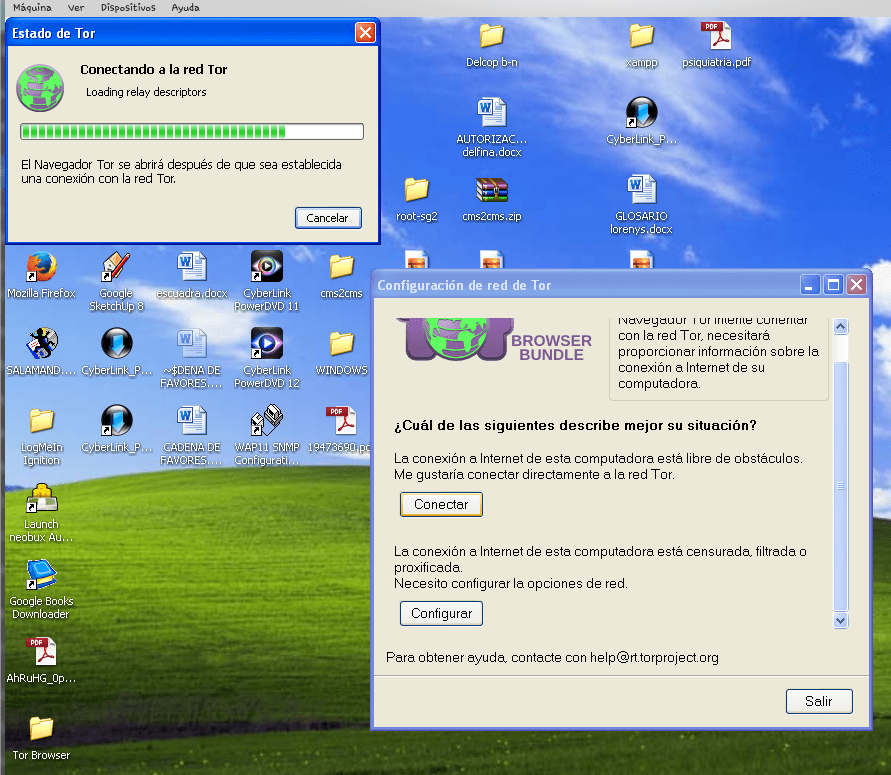Click the Tor onion globe status icon
This screenshot has height=775, width=891.
coord(40,88)
